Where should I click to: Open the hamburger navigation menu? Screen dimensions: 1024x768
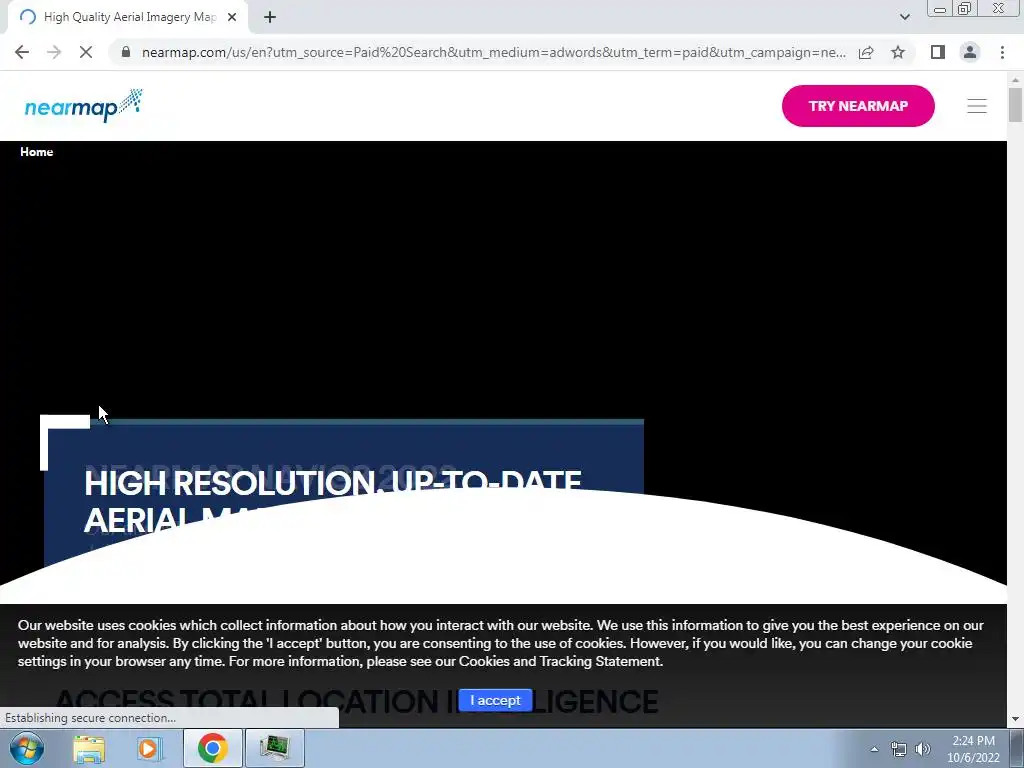pyautogui.click(x=976, y=106)
